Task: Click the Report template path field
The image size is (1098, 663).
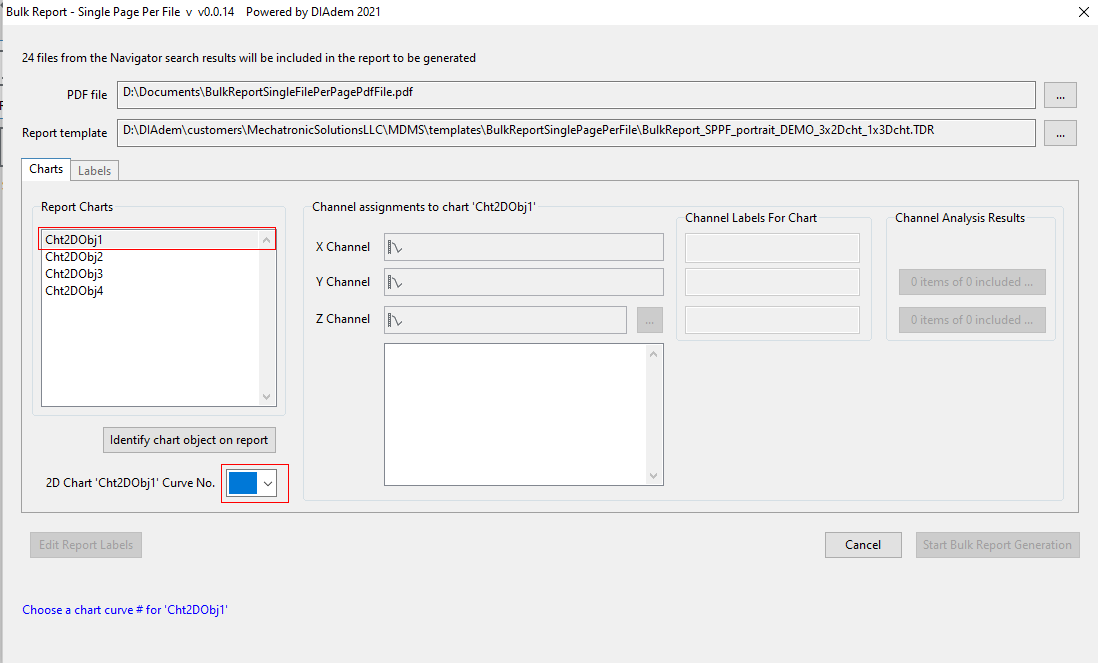Action: [x=575, y=132]
